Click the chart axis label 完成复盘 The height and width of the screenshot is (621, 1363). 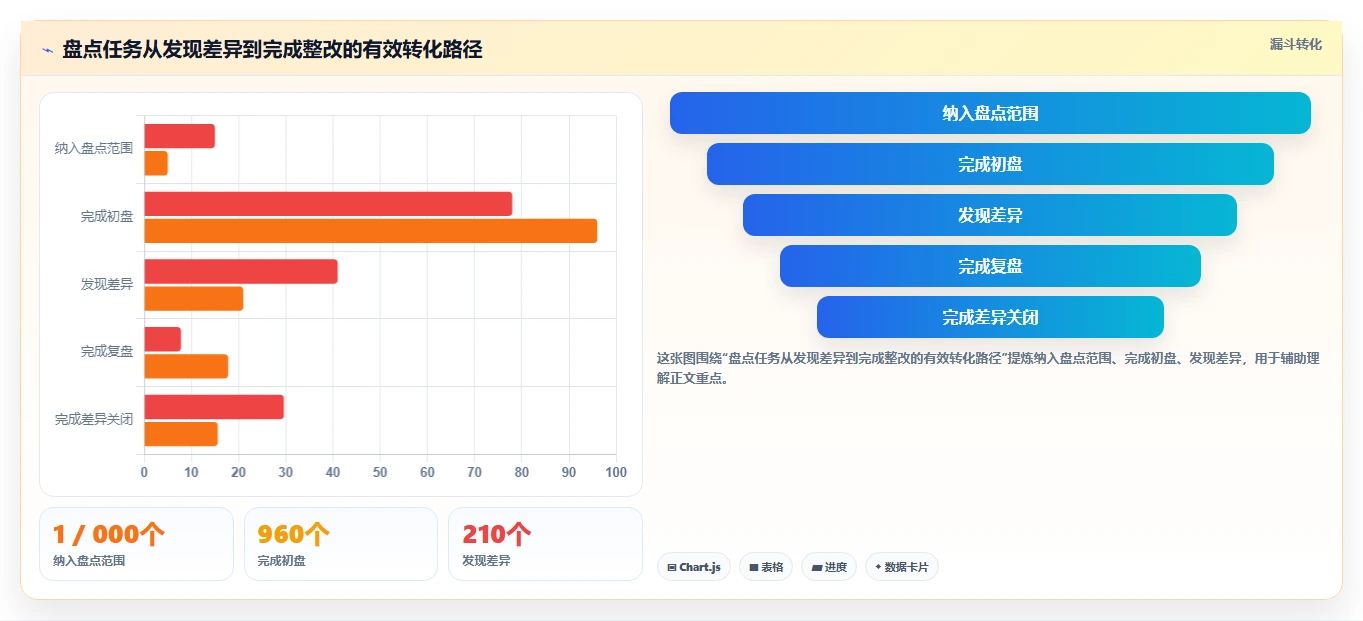click(x=107, y=352)
